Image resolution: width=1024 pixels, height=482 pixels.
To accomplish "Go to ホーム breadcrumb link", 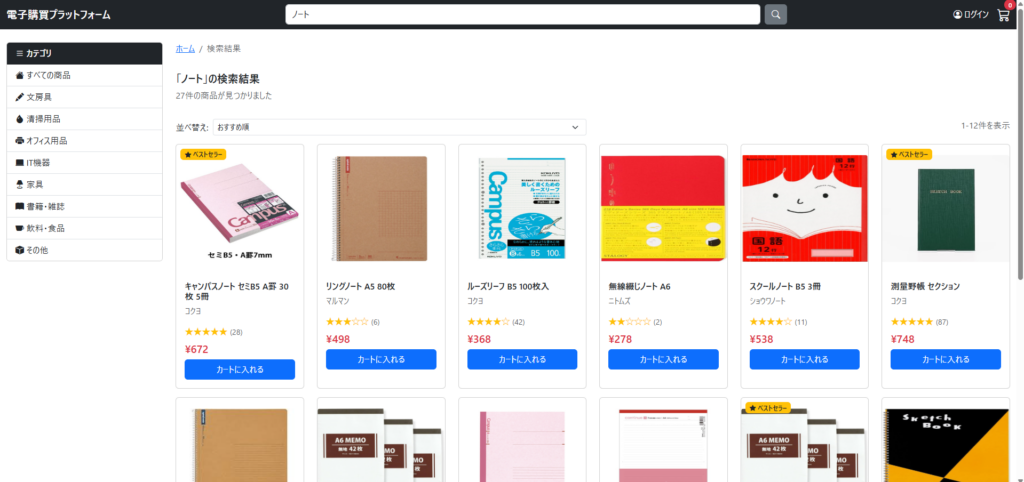I will click(185, 48).
